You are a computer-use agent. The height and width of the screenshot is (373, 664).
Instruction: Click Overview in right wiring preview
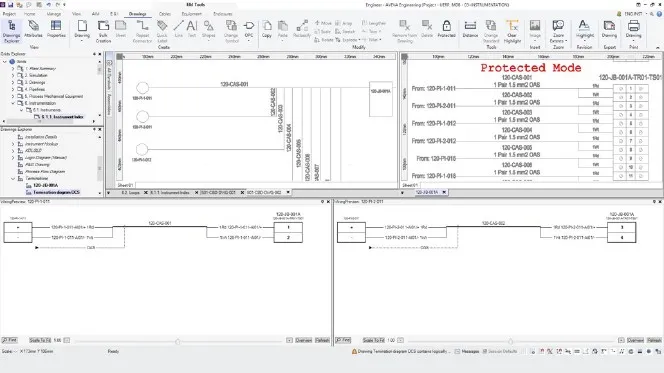[x=635, y=340]
